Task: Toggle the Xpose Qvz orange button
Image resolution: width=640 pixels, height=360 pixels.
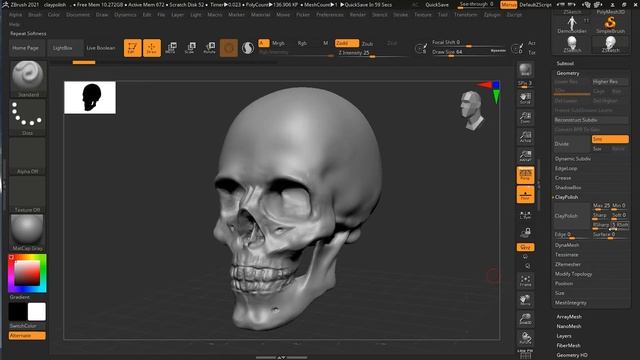Action: [525, 247]
